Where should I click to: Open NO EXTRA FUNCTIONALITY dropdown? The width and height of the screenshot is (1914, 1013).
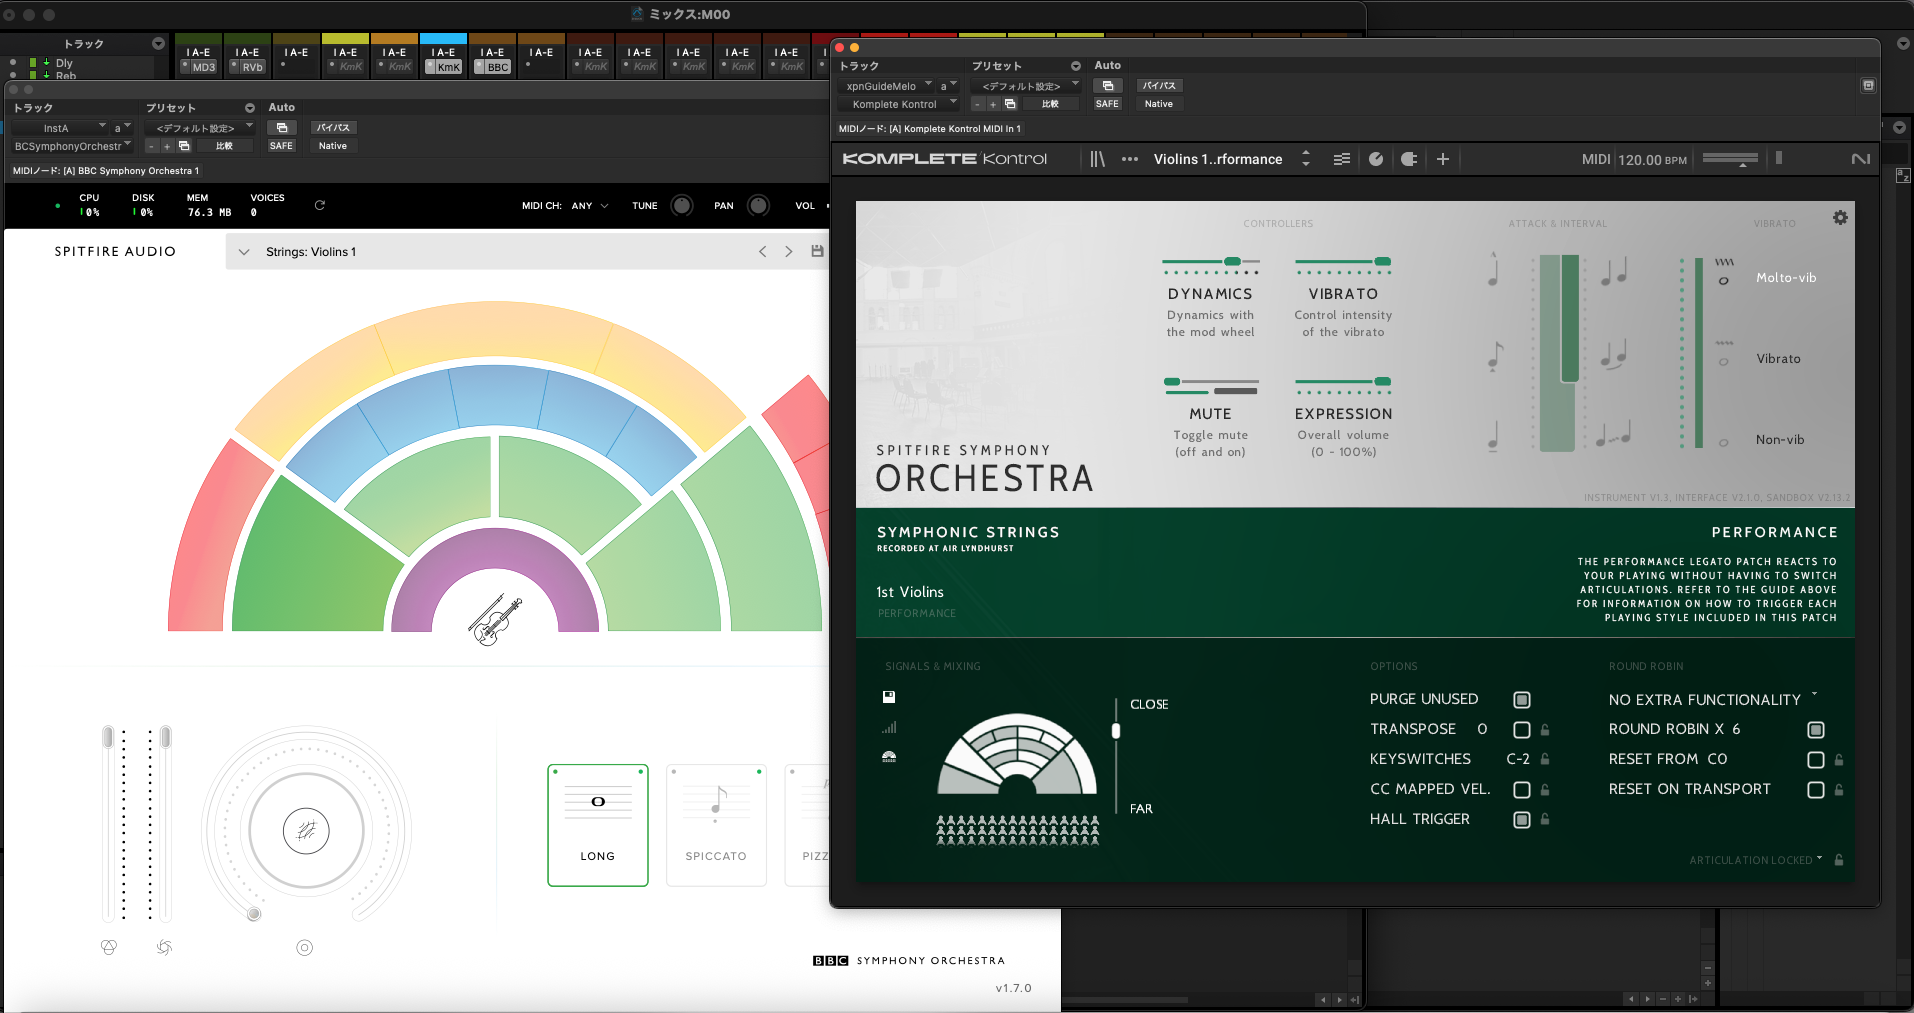coord(1713,700)
